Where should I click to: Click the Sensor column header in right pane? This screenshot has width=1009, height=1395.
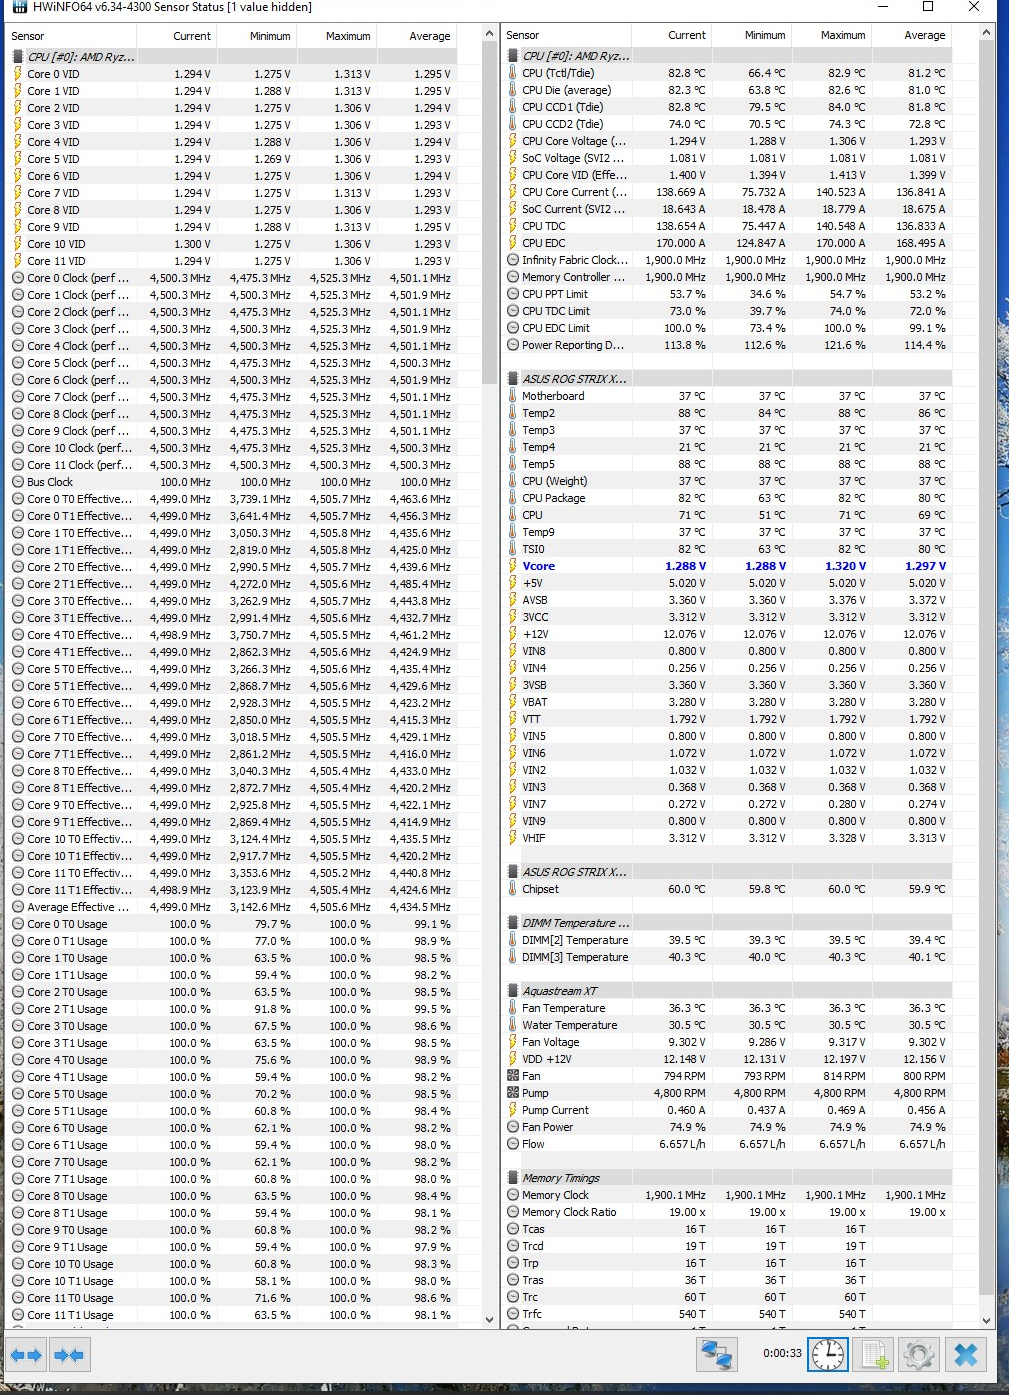[566, 35]
